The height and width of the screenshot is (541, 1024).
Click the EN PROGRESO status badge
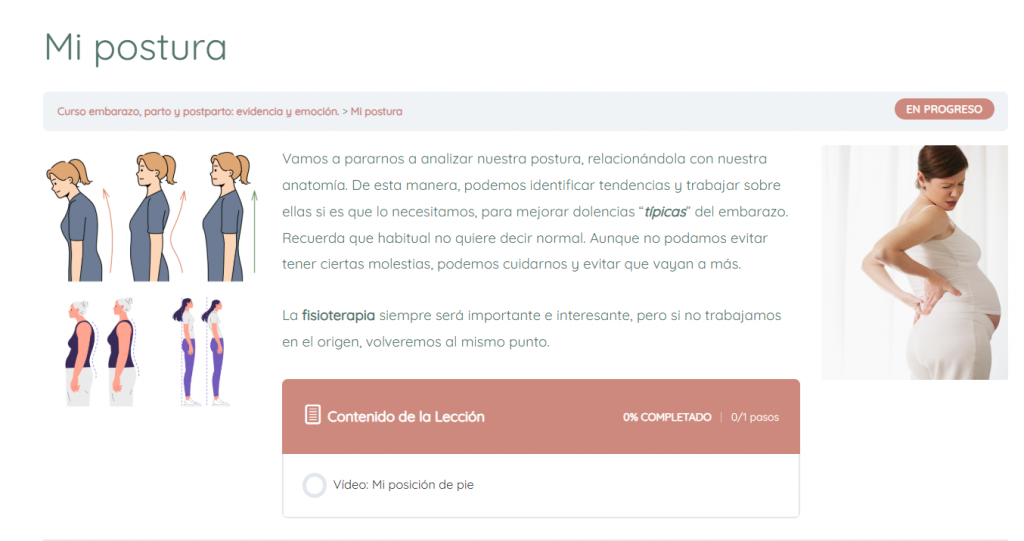pyautogui.click(x=943, y=109)
